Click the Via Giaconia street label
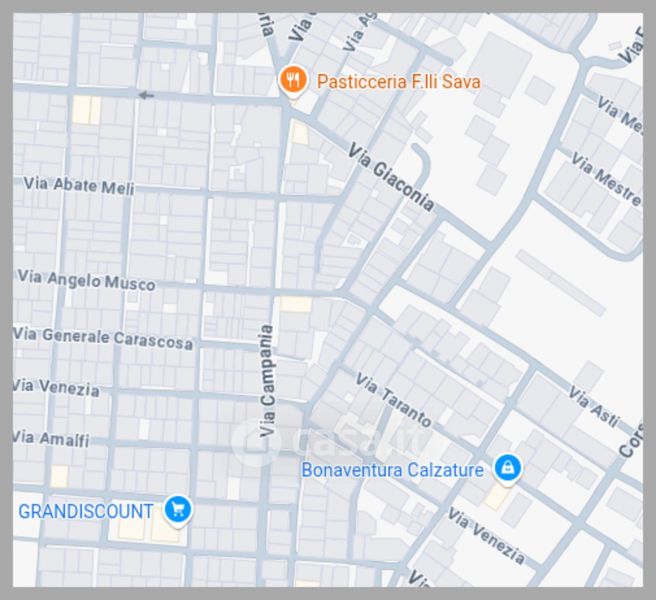Image resolution: width=656 pixels, height=600 pixels. pos(392,177)
